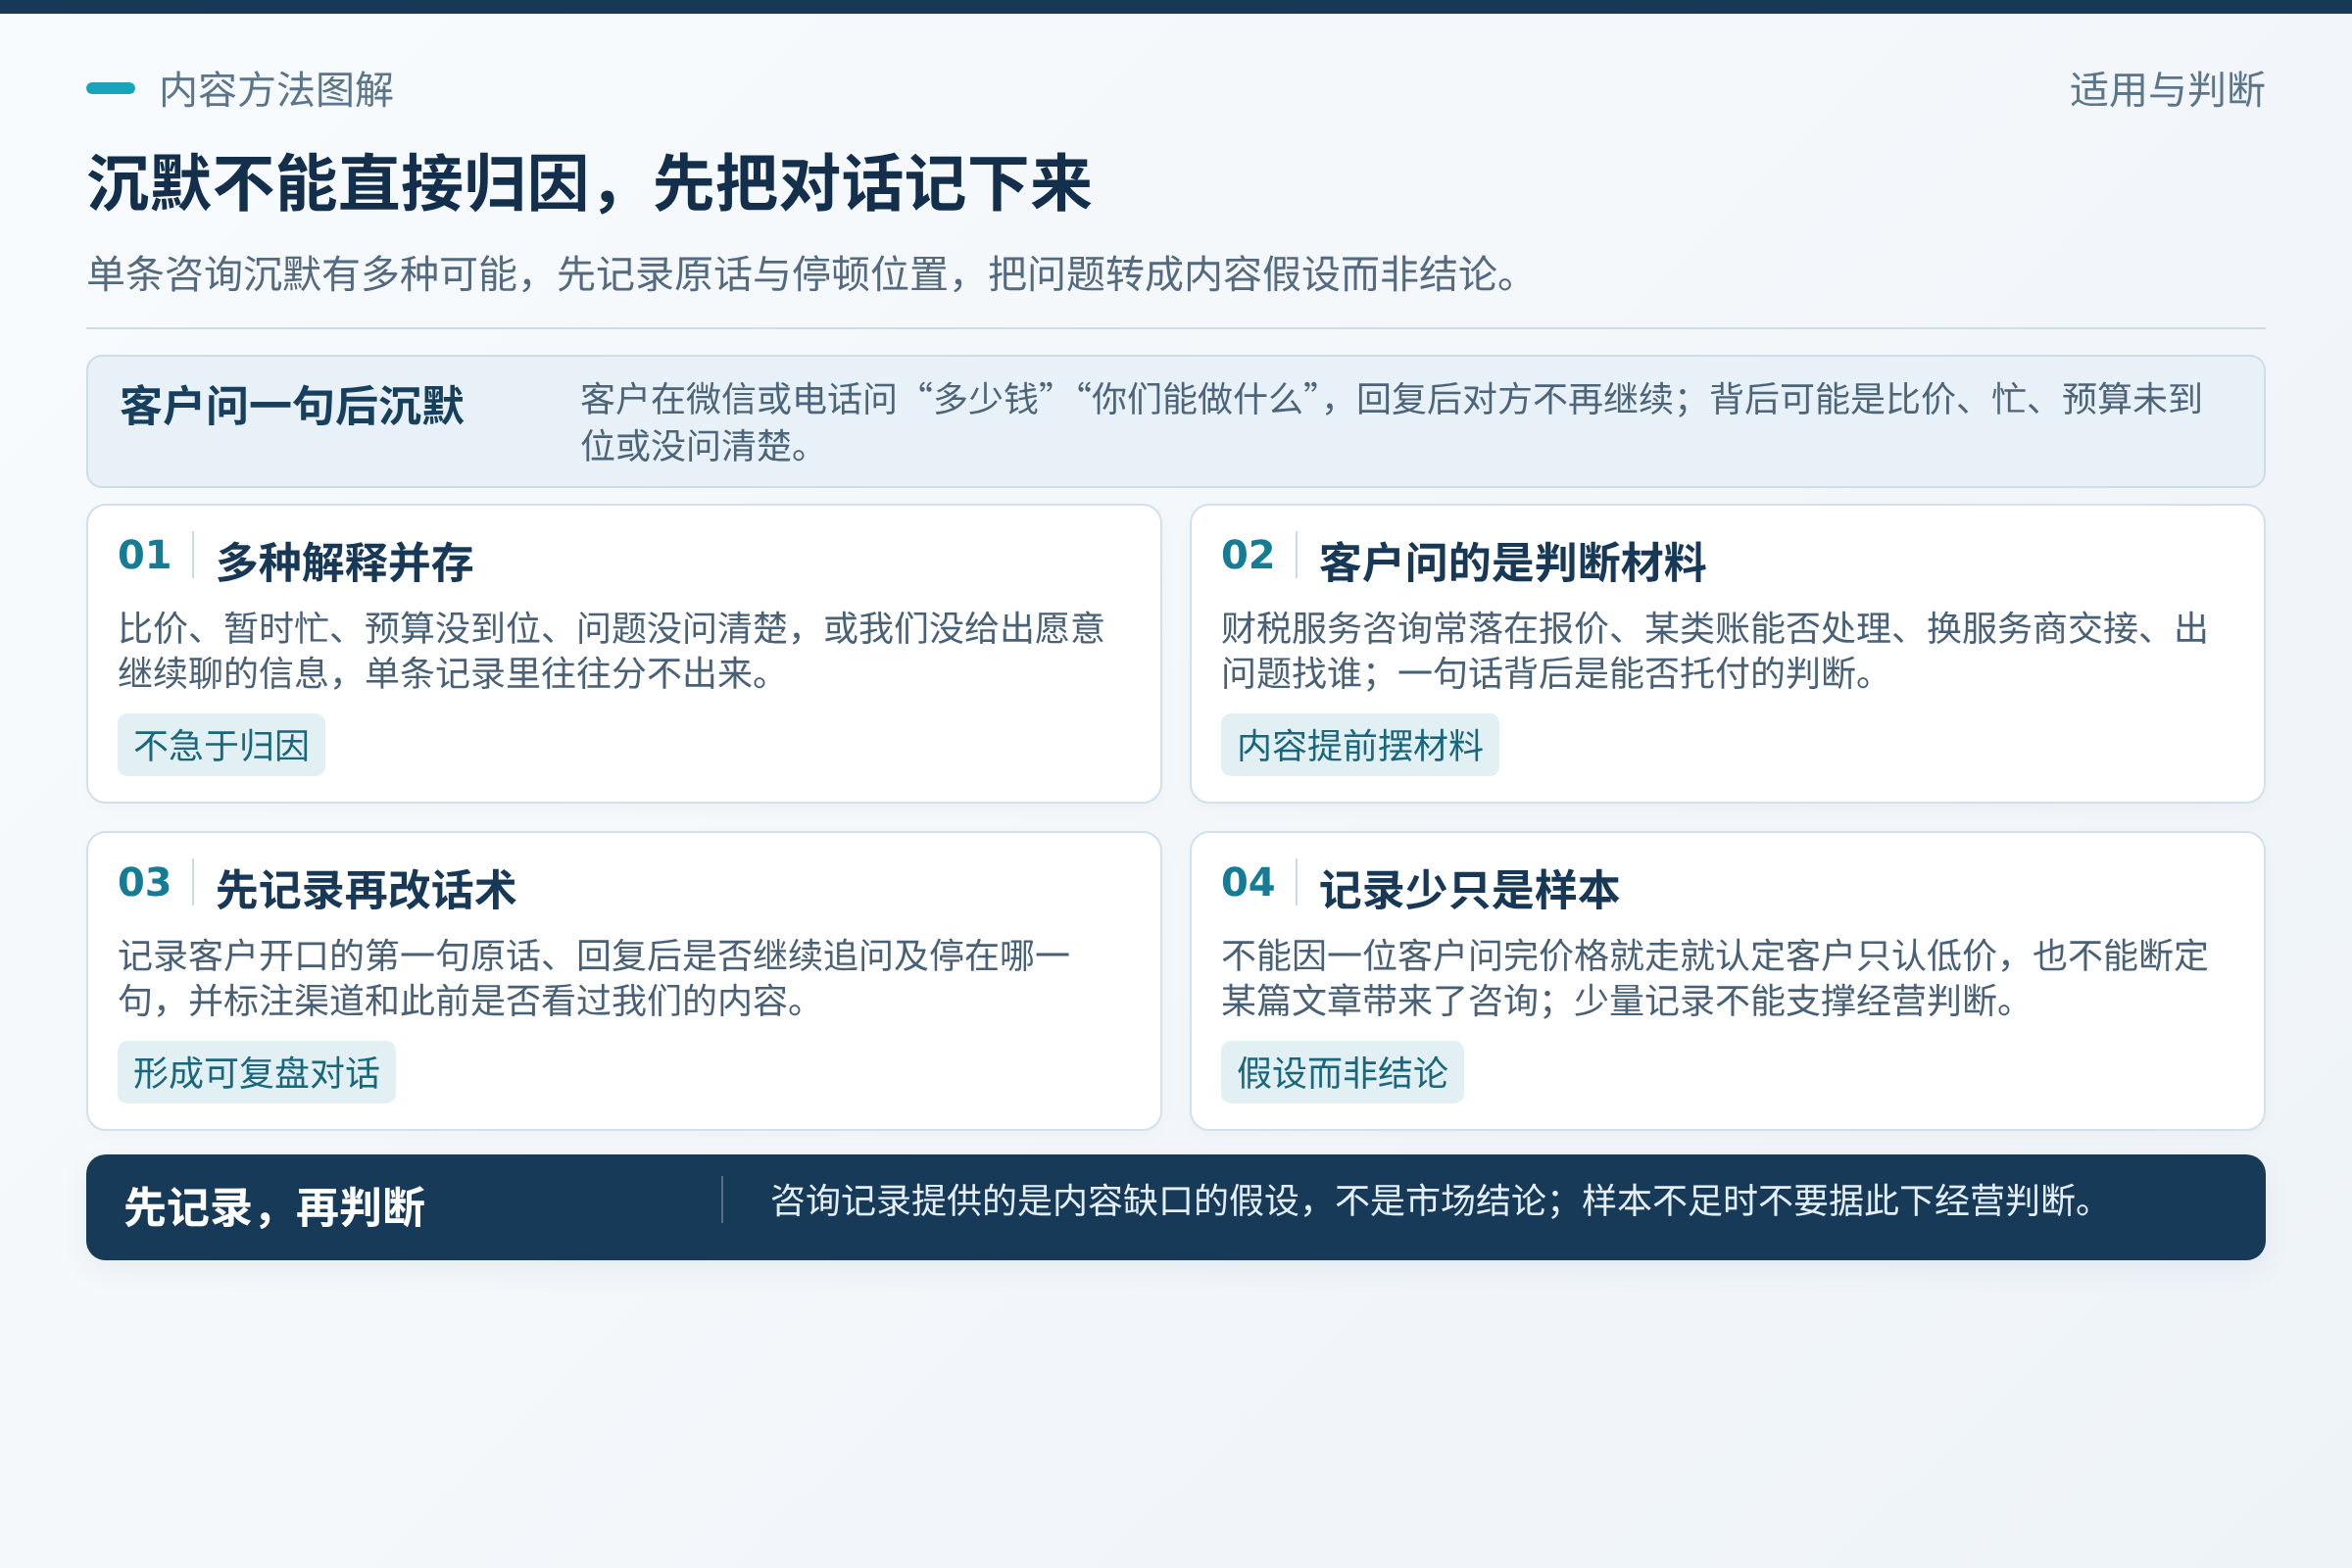
Task: Click the footer text starting with 咨询记录提供的是内容缺口
Action: pyautogui.click(x=1432, y=1200)
